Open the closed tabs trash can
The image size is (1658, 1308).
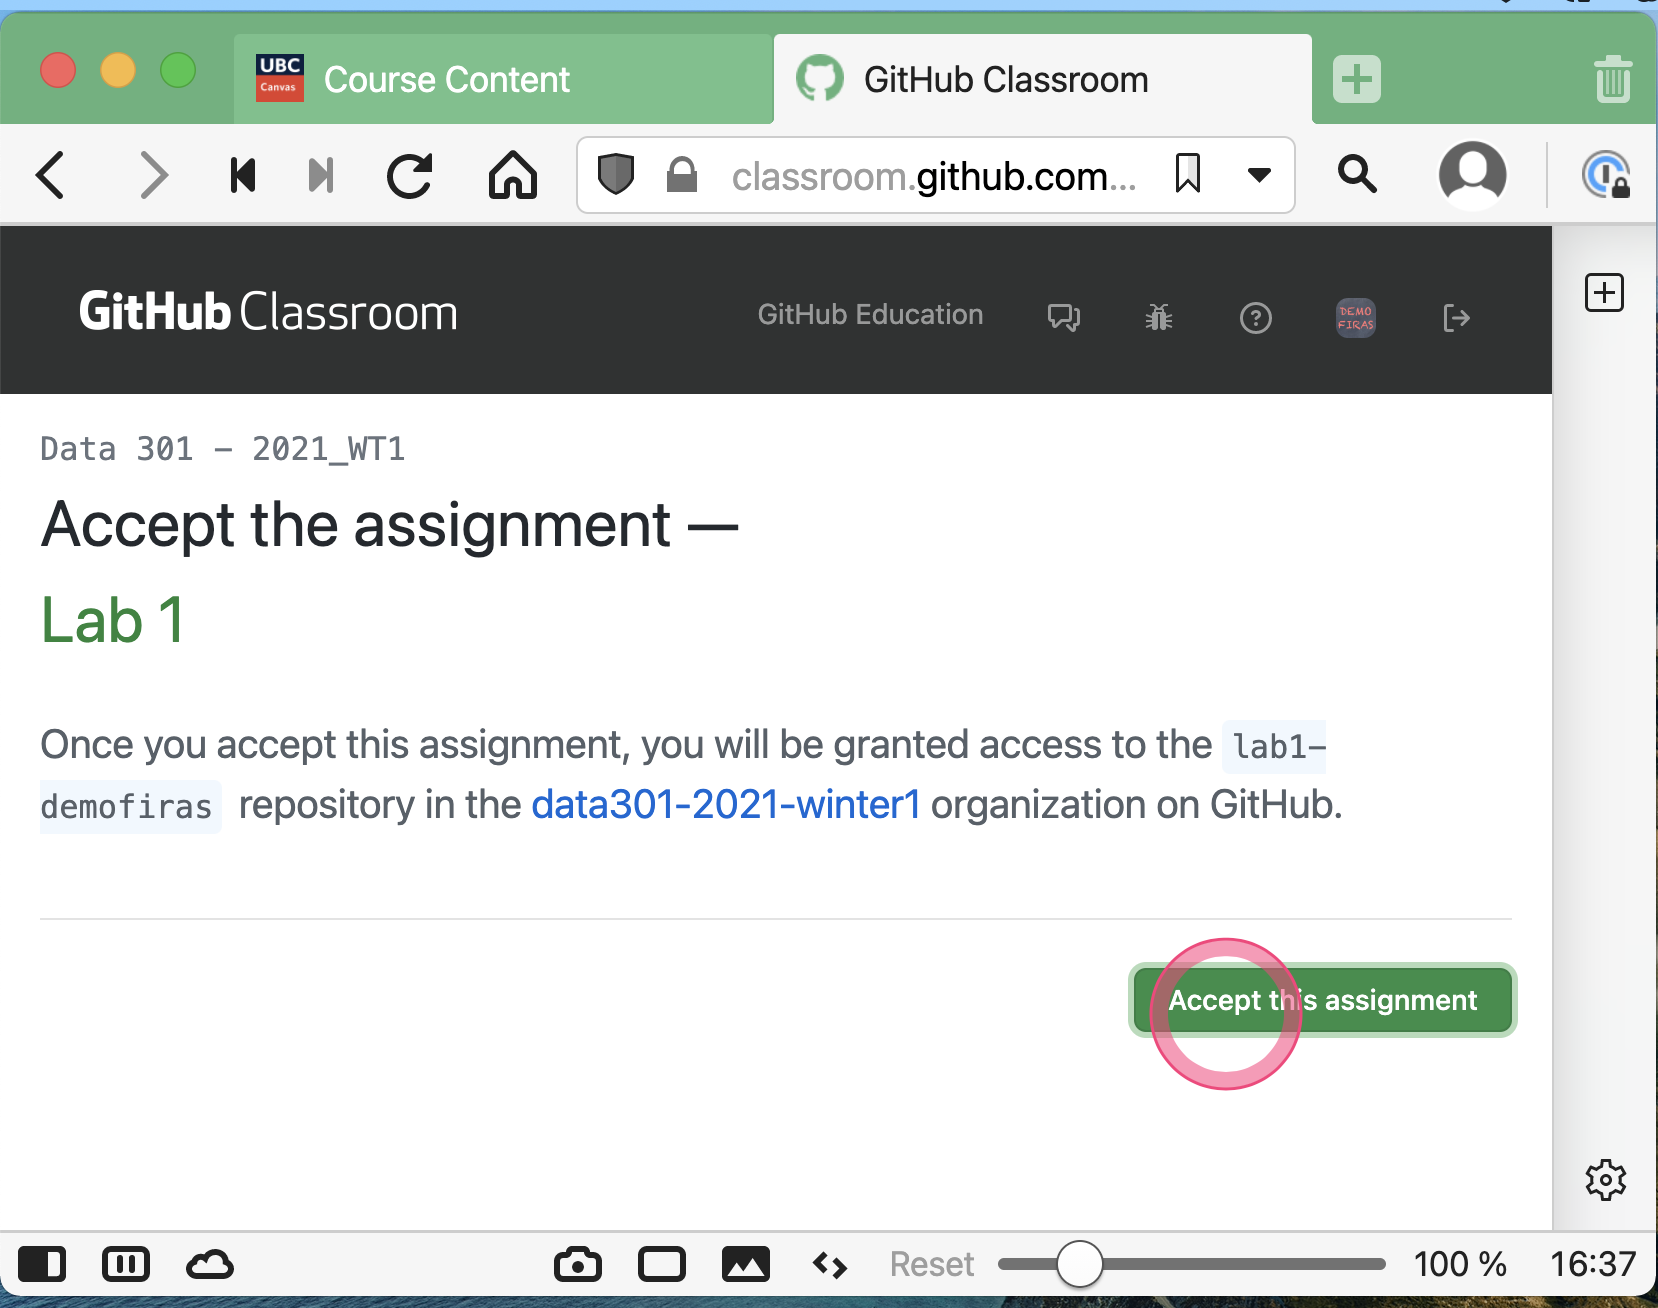click(x=1613, y=79)
